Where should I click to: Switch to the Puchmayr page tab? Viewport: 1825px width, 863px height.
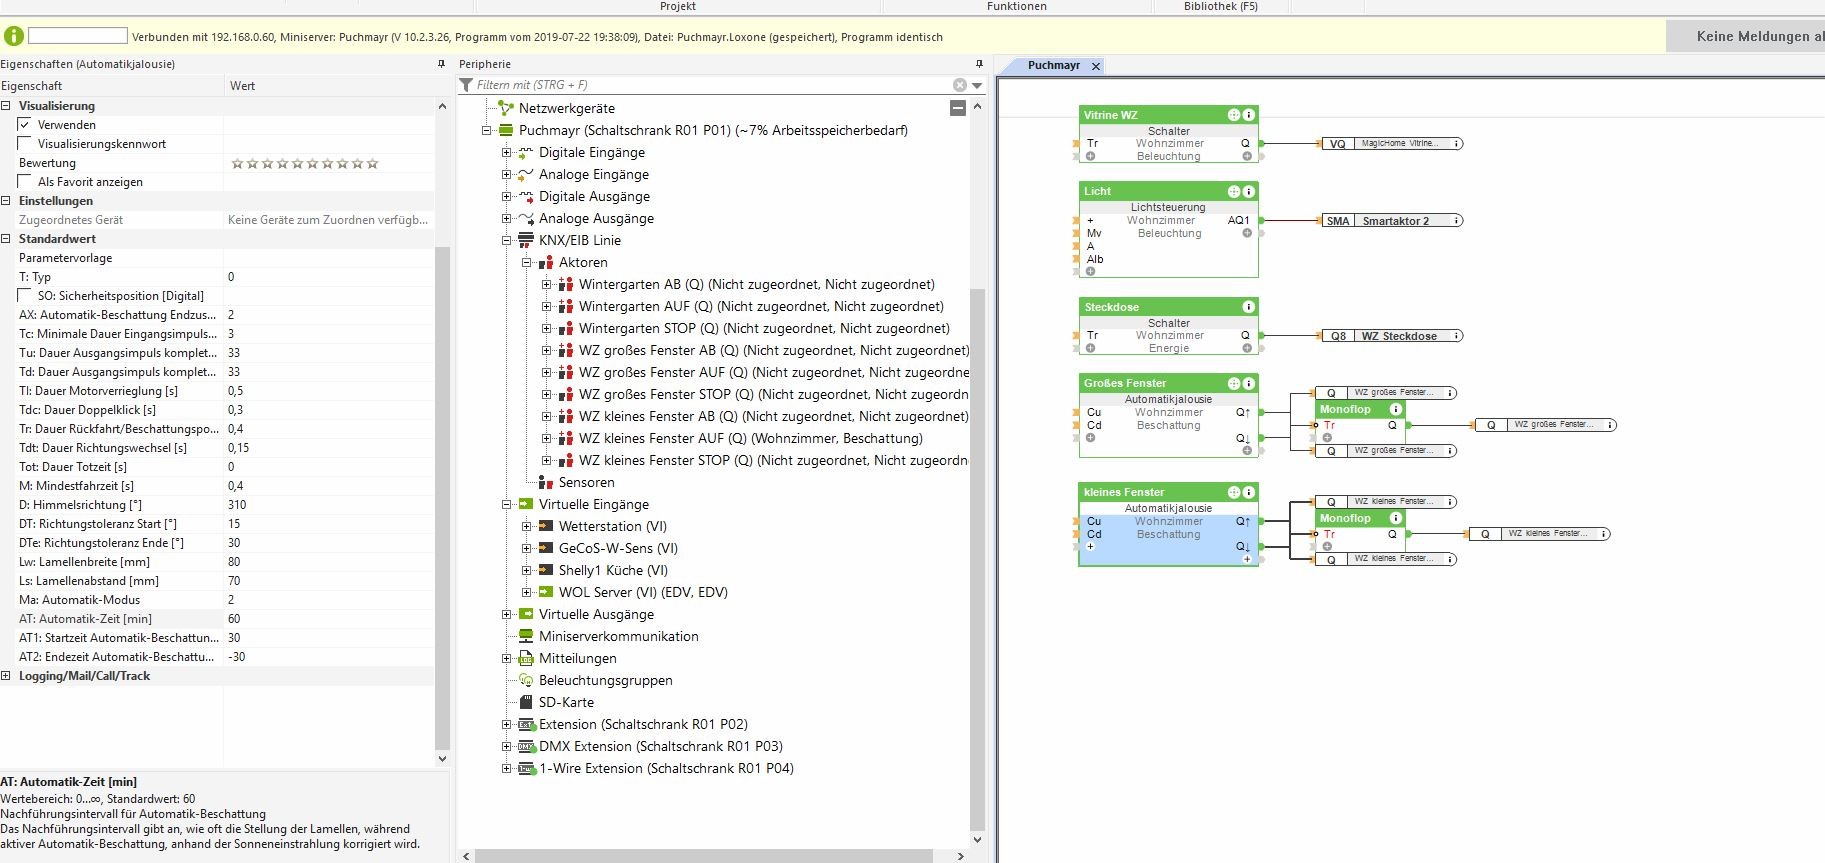click(x=1054, y=66)
